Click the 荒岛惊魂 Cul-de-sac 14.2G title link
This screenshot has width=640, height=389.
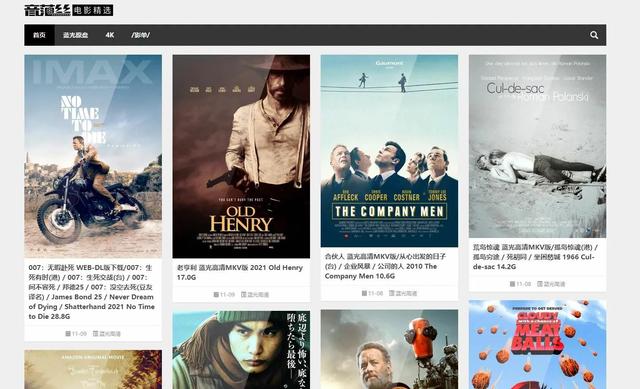[x=535, y=257]
